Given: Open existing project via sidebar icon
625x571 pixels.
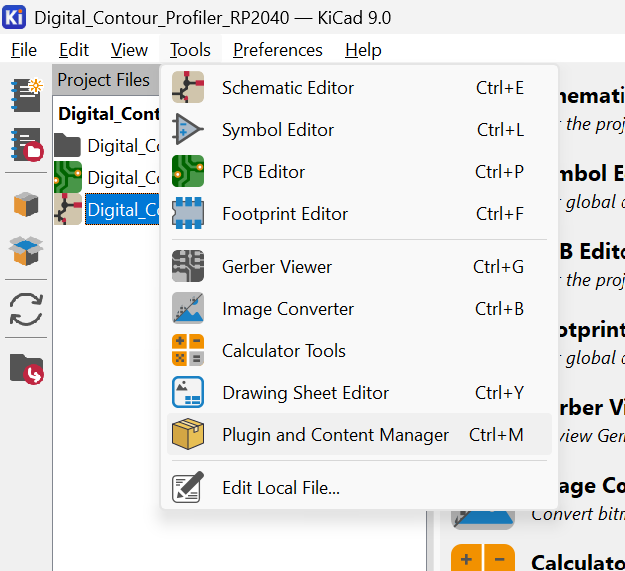Looking at the screenshot, I should click(x=26, y=144).
